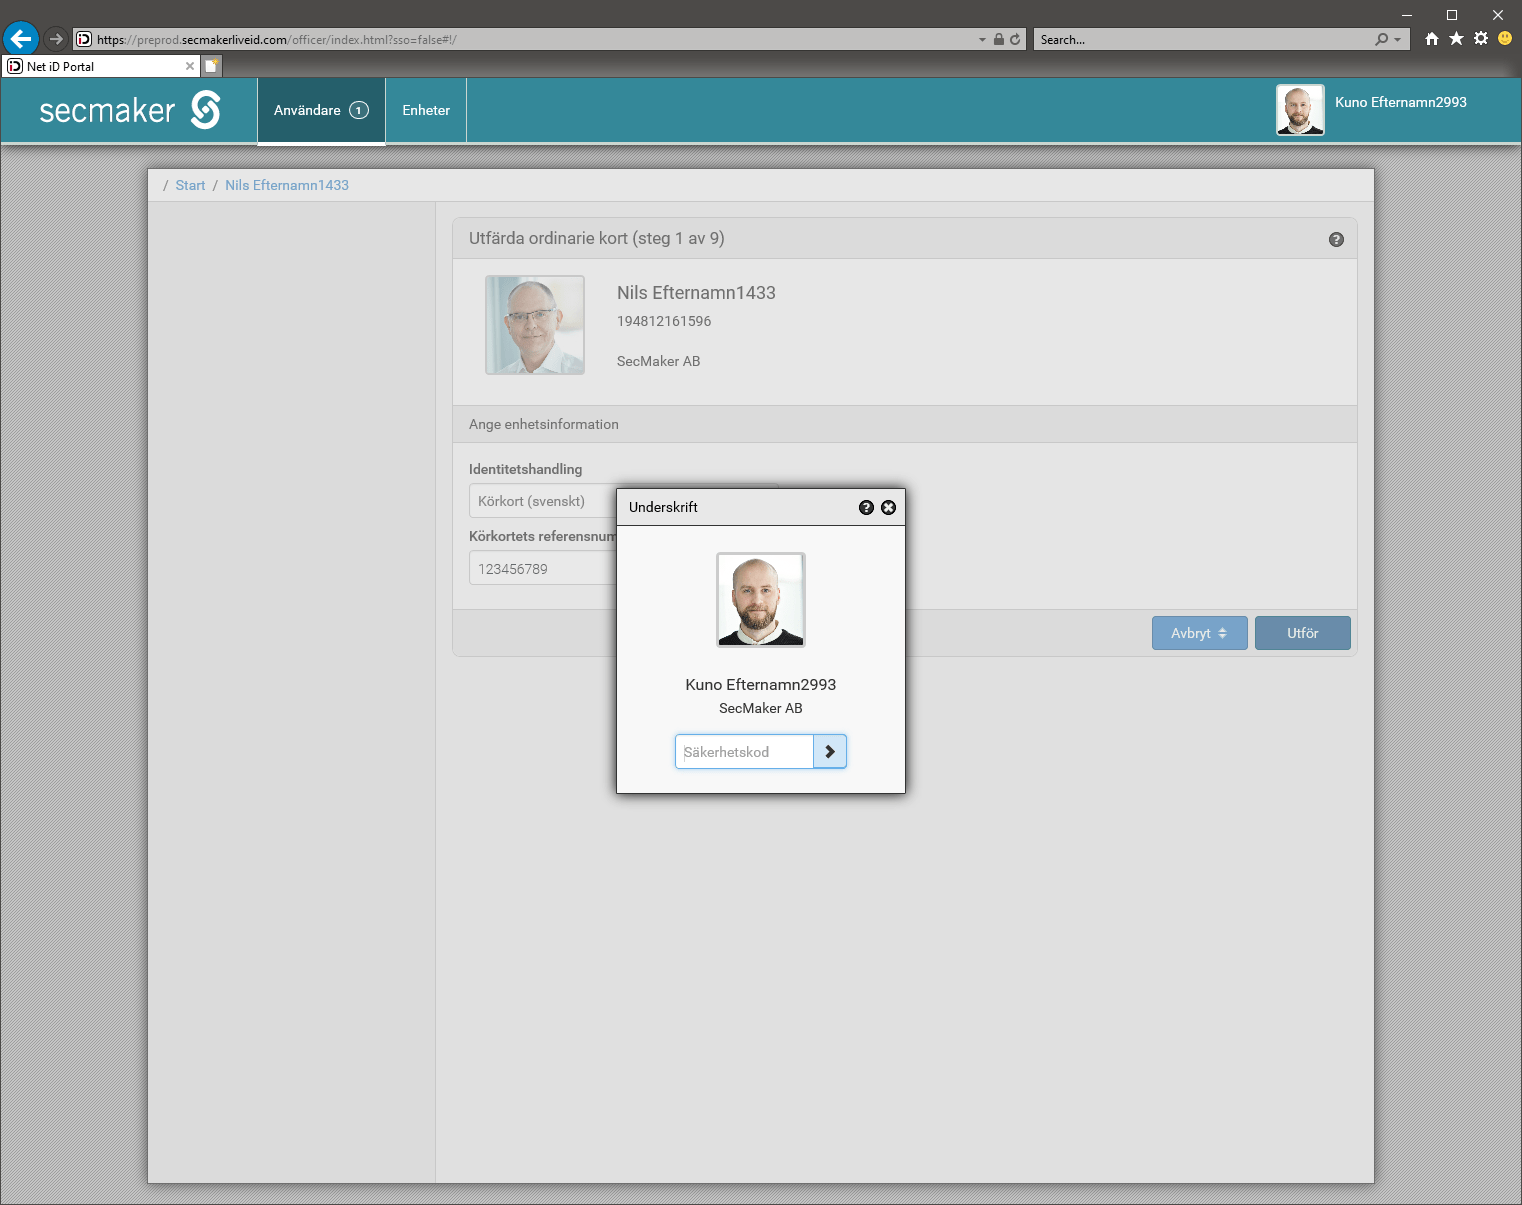Open Nils Efternamn1433 breadcrumb link
The height and width of the screenshot is (1205, 1522).
pyautogui.click(x=287, y=186)
